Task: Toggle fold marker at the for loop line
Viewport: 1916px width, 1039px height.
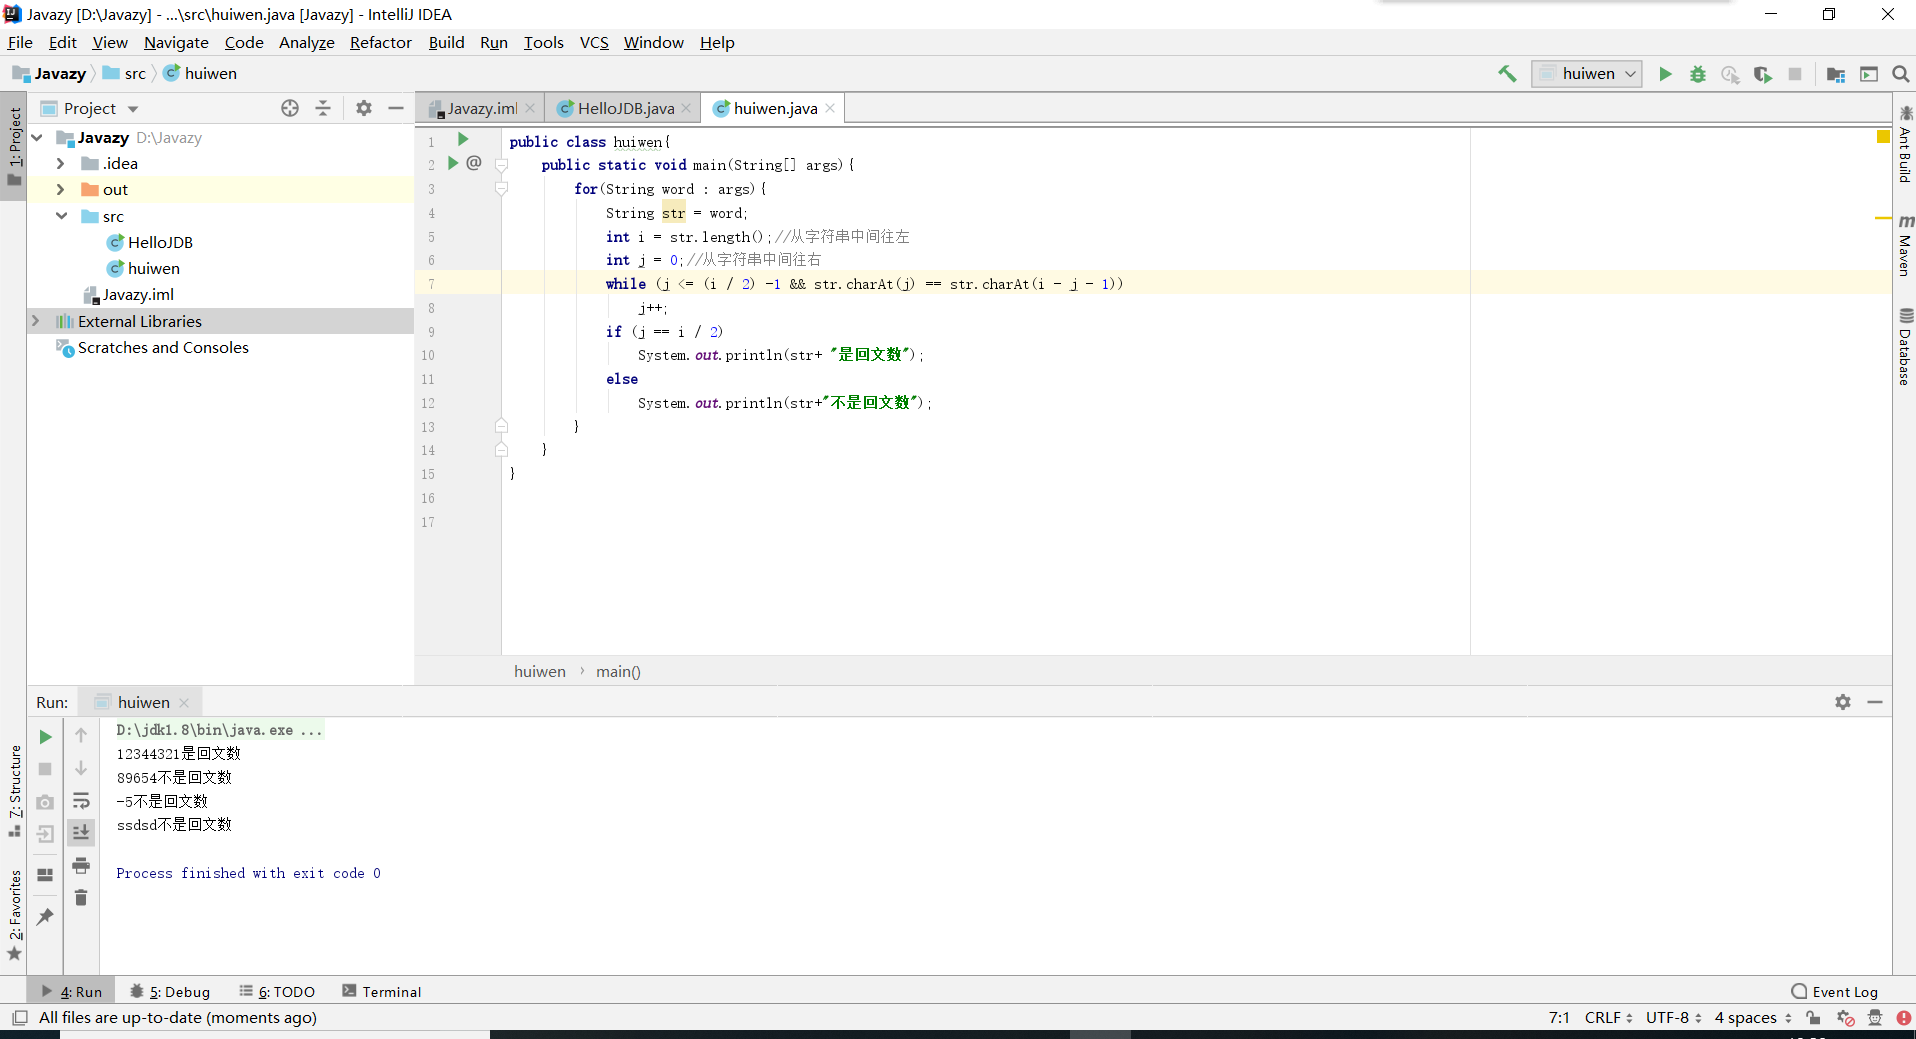Action: point(502,188)
